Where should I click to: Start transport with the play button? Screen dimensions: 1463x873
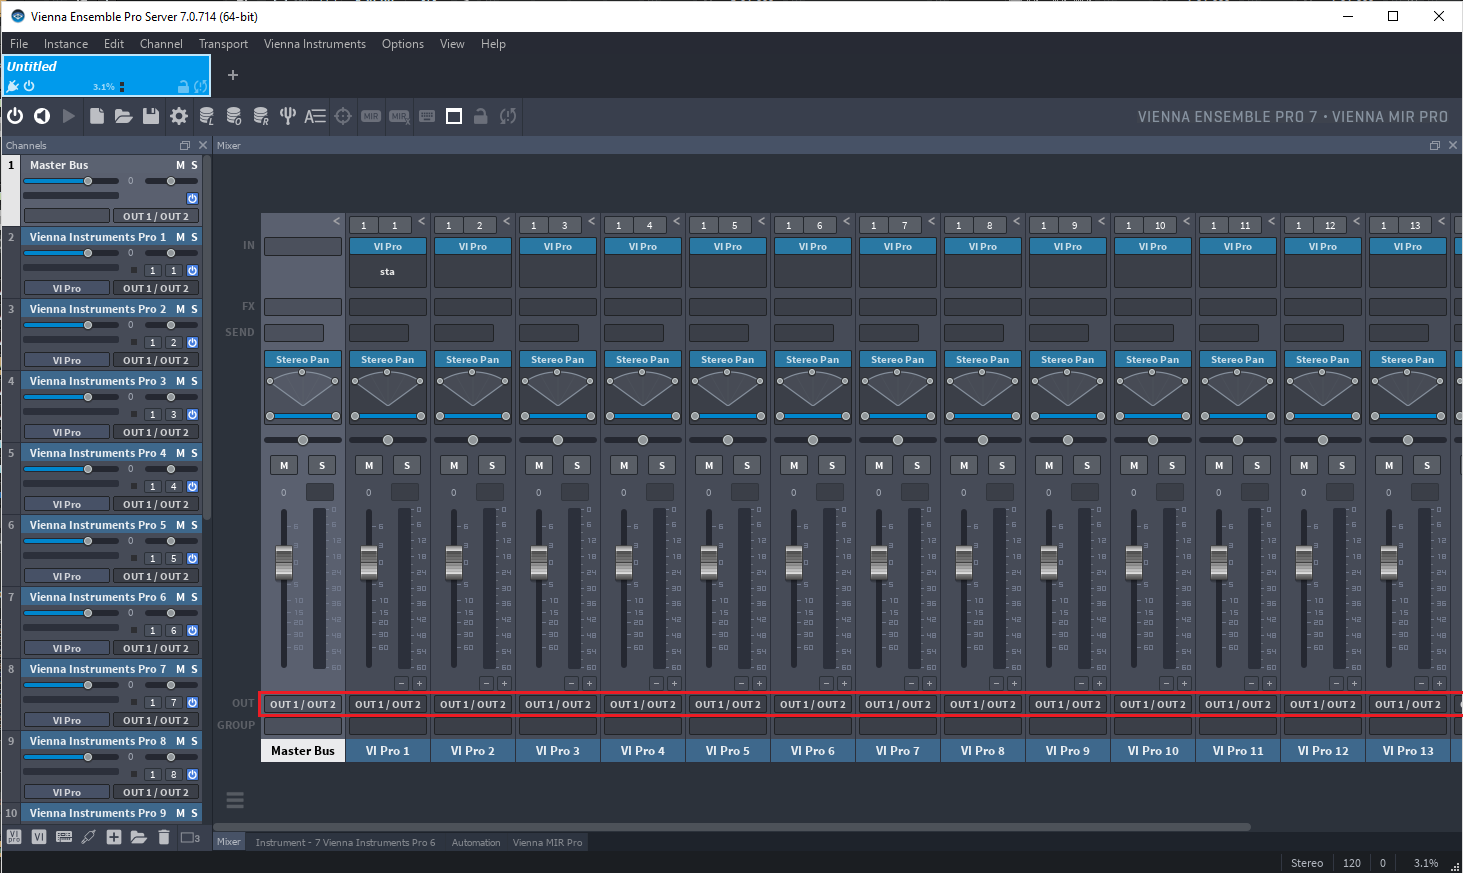click(69, 116)
